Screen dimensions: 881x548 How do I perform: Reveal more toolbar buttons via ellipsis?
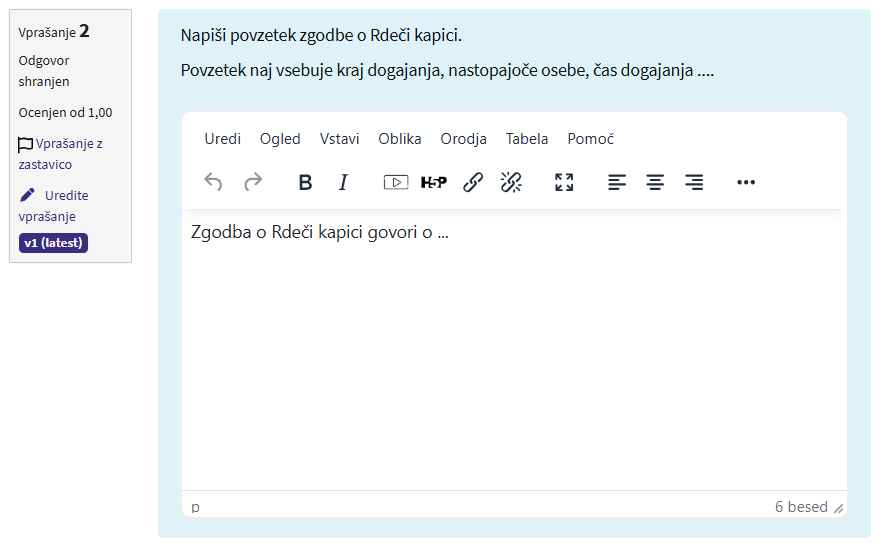(x=746, y=182)
